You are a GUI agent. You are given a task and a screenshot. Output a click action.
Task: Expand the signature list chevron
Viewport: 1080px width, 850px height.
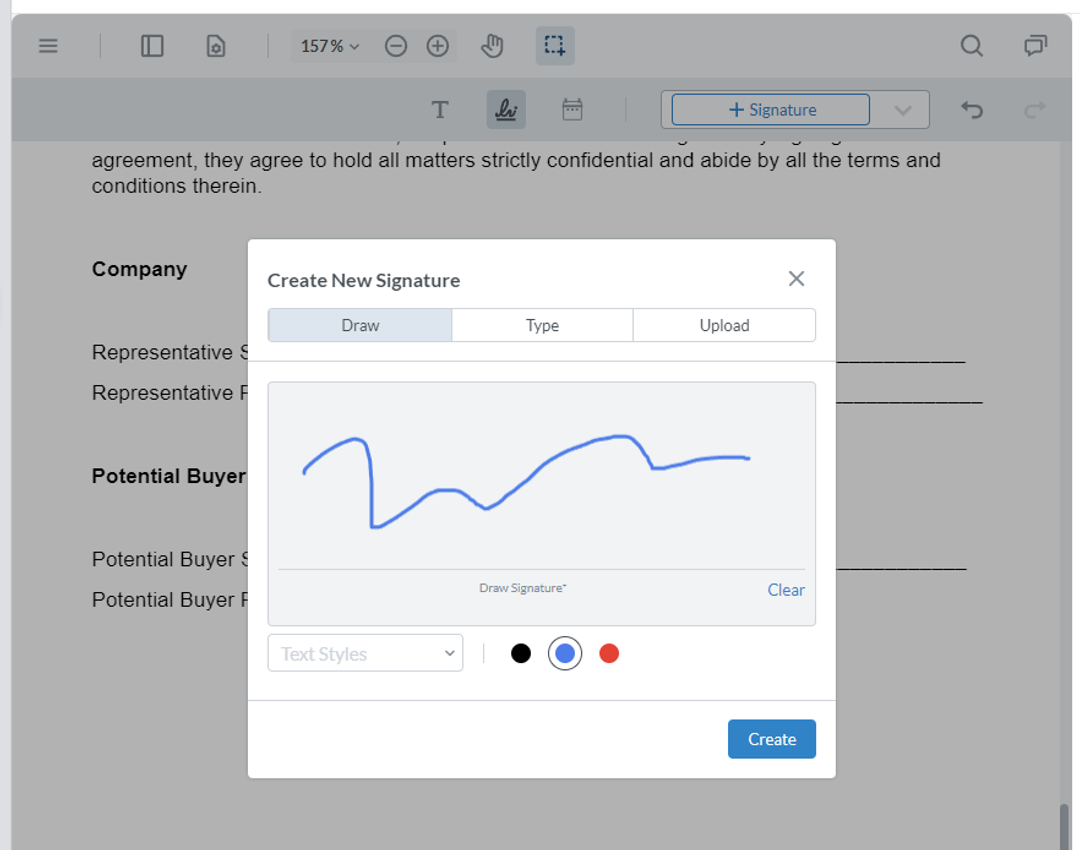[902, 110]
